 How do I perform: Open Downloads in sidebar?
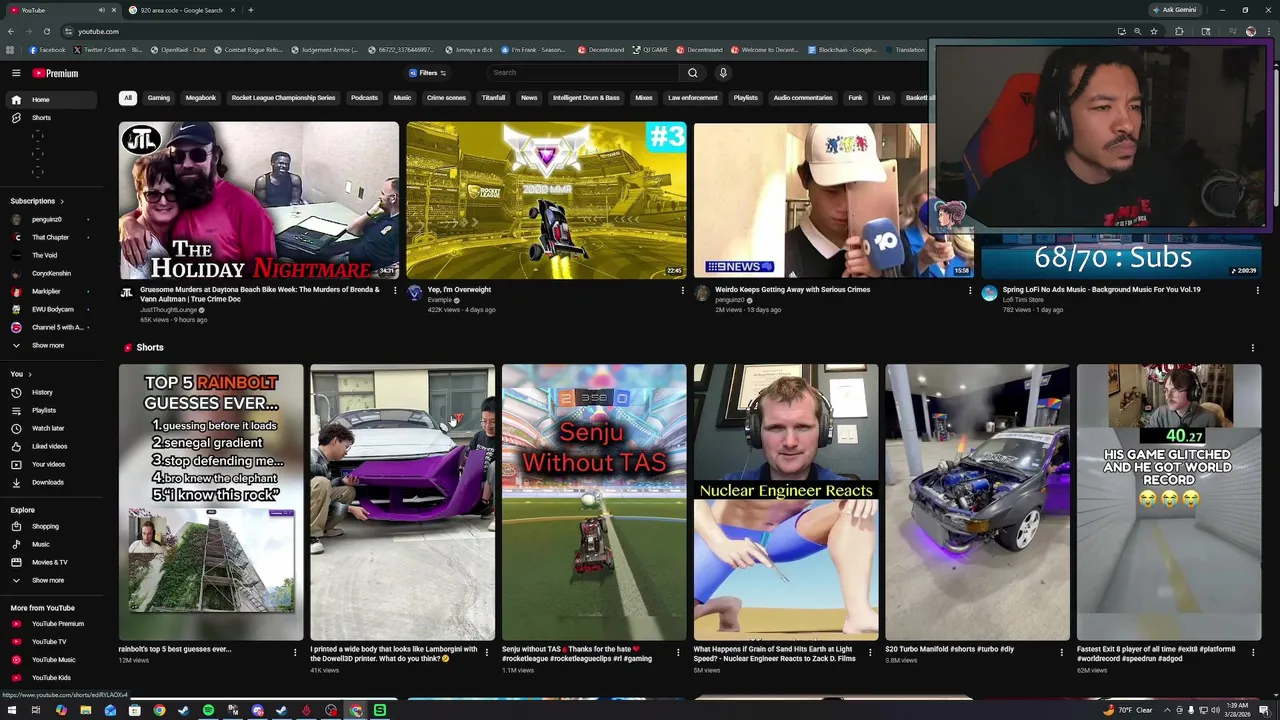pos(50,482)
